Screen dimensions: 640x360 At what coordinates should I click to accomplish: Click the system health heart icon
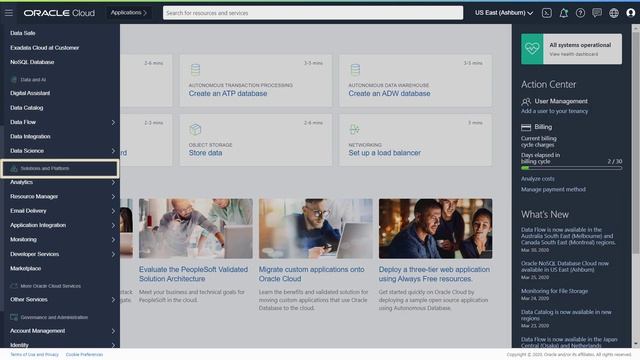click(x=532, y=49)
